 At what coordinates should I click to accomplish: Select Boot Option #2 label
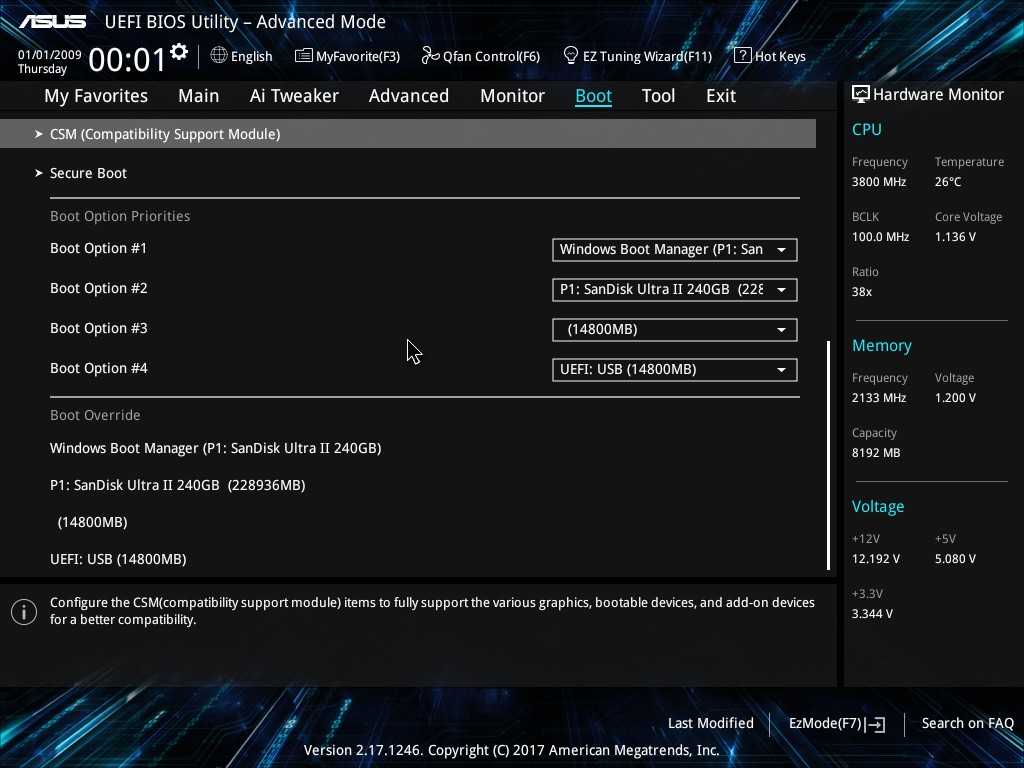[x=99, y=288]
